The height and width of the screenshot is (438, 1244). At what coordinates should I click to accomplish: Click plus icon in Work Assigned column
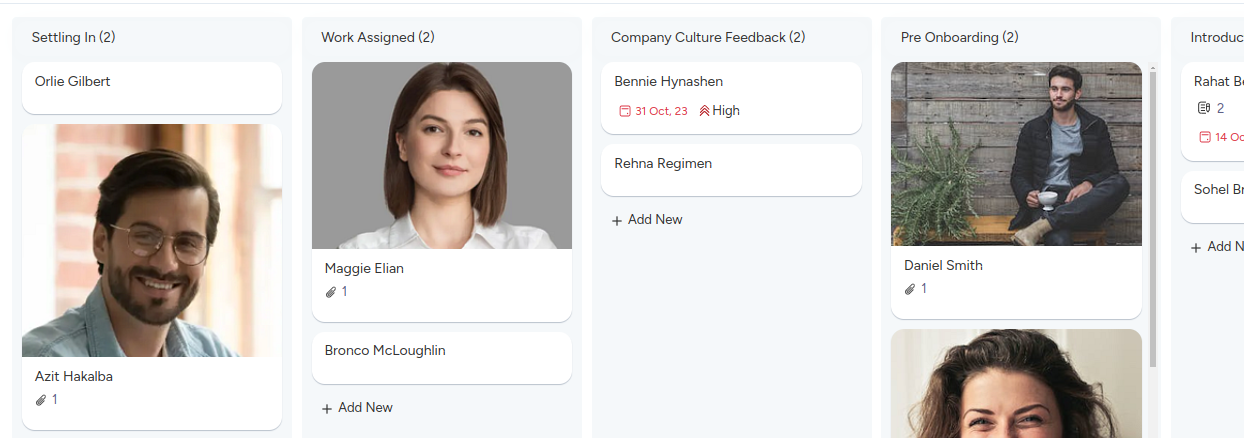(327, 408)
